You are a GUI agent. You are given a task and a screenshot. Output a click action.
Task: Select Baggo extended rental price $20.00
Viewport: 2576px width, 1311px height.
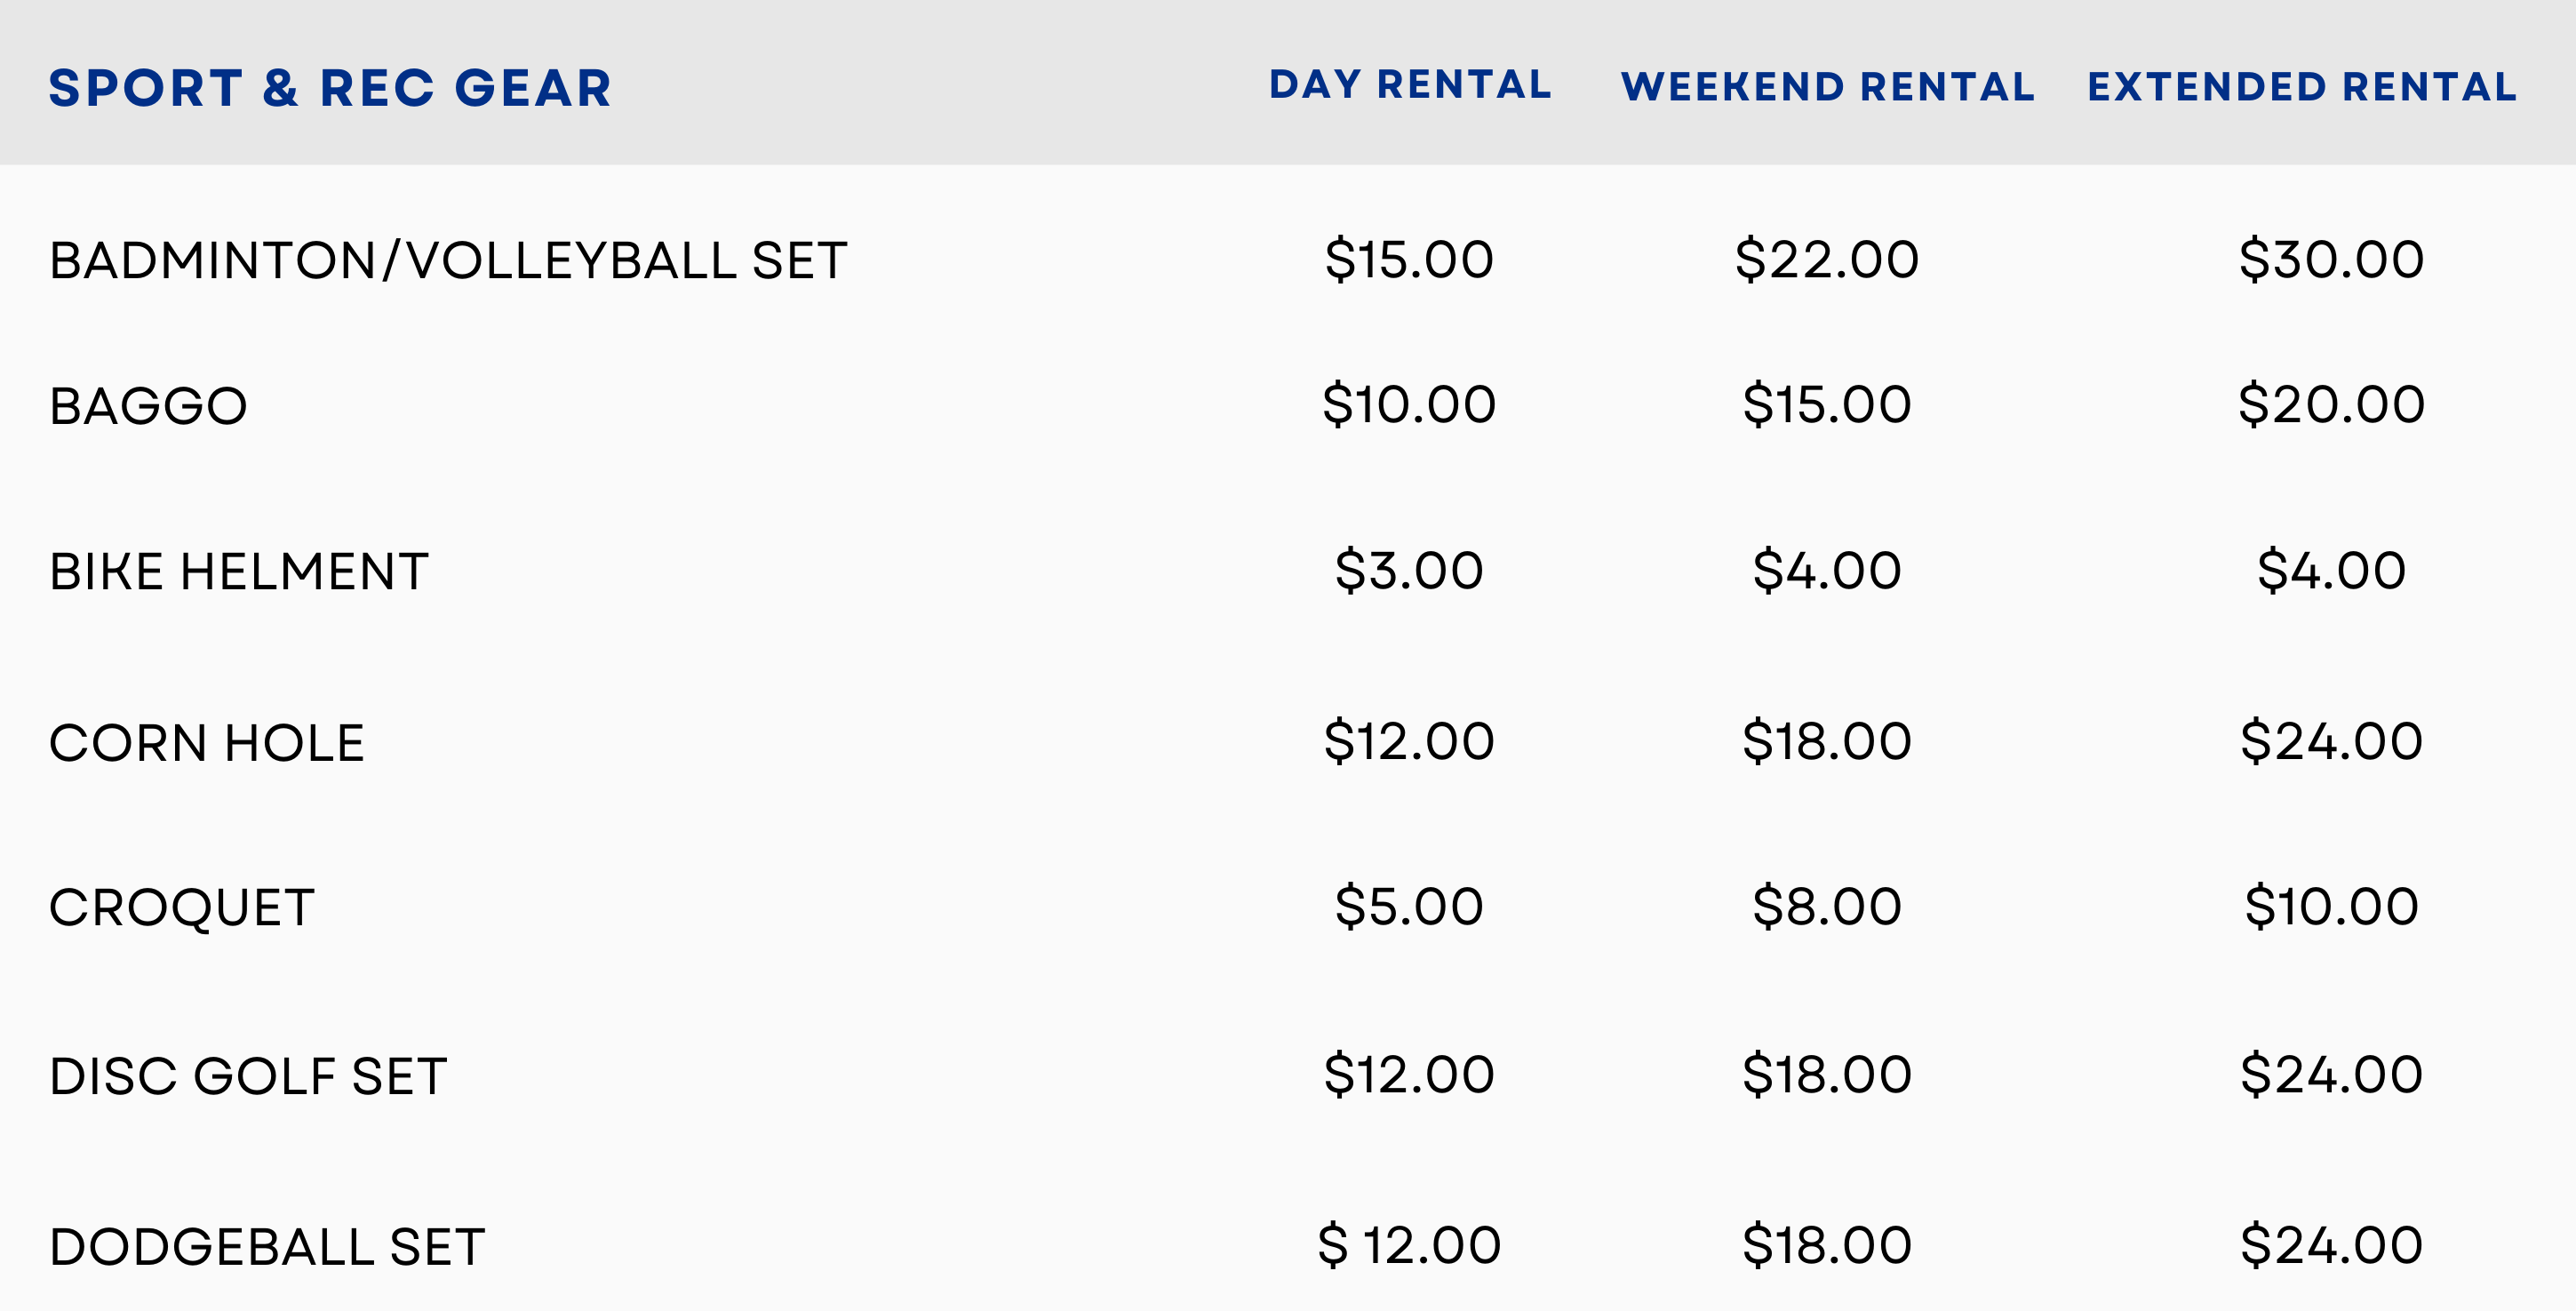2331,405
